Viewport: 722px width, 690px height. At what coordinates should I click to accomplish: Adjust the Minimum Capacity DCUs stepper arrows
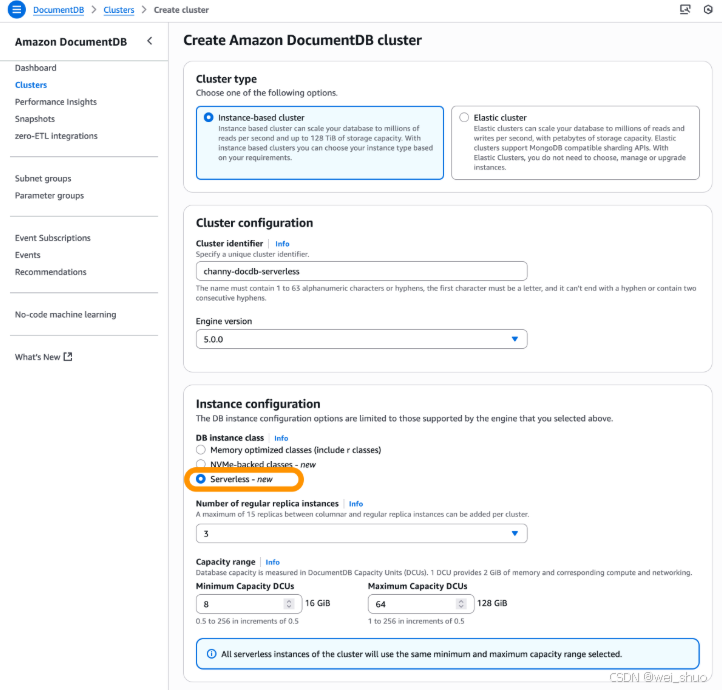coord(289,603)
